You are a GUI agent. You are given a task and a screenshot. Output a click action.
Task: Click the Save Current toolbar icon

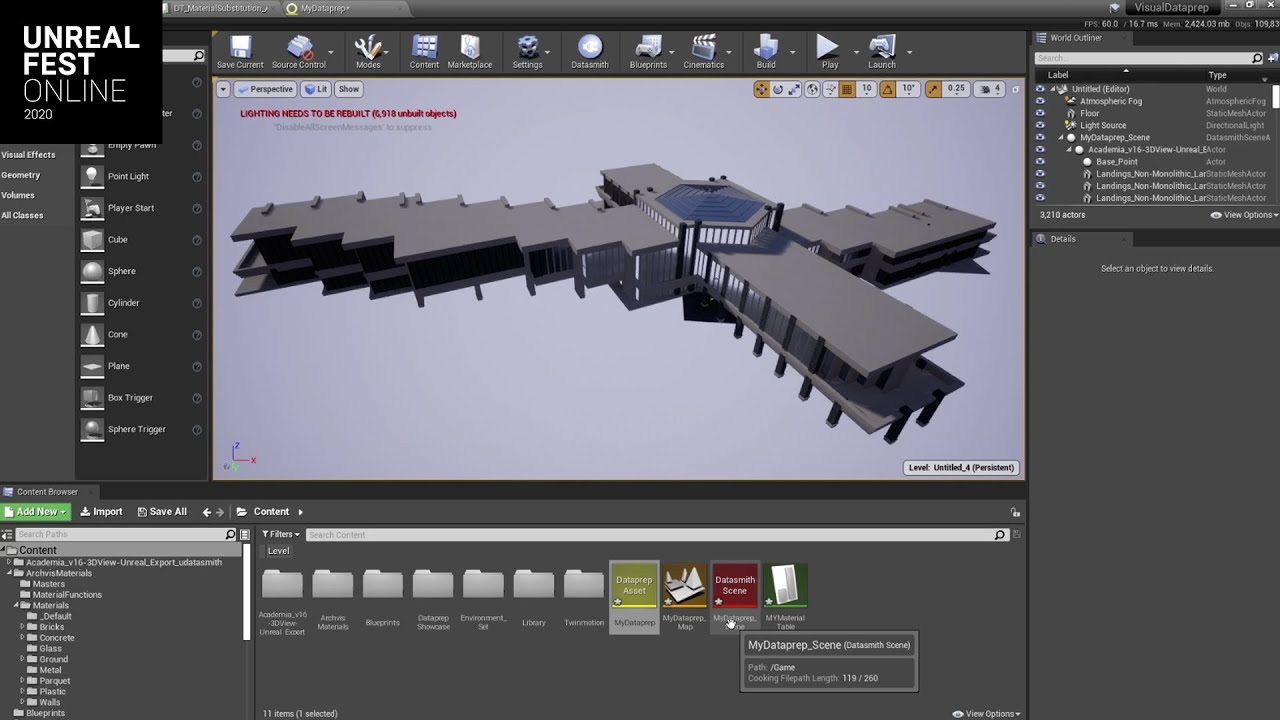point(240,52)
